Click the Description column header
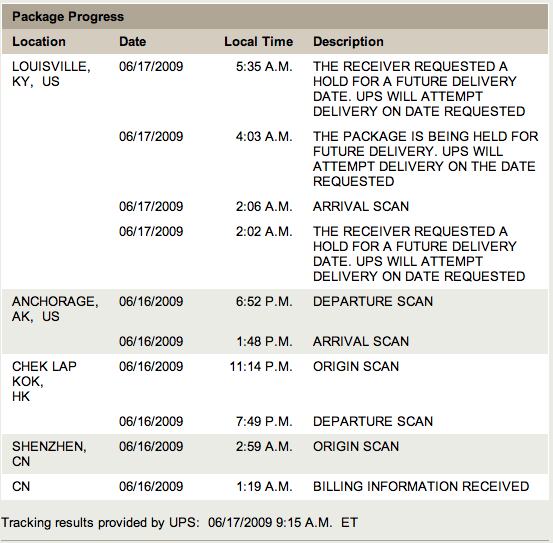The image size is (553, 543). click(348, 42)
